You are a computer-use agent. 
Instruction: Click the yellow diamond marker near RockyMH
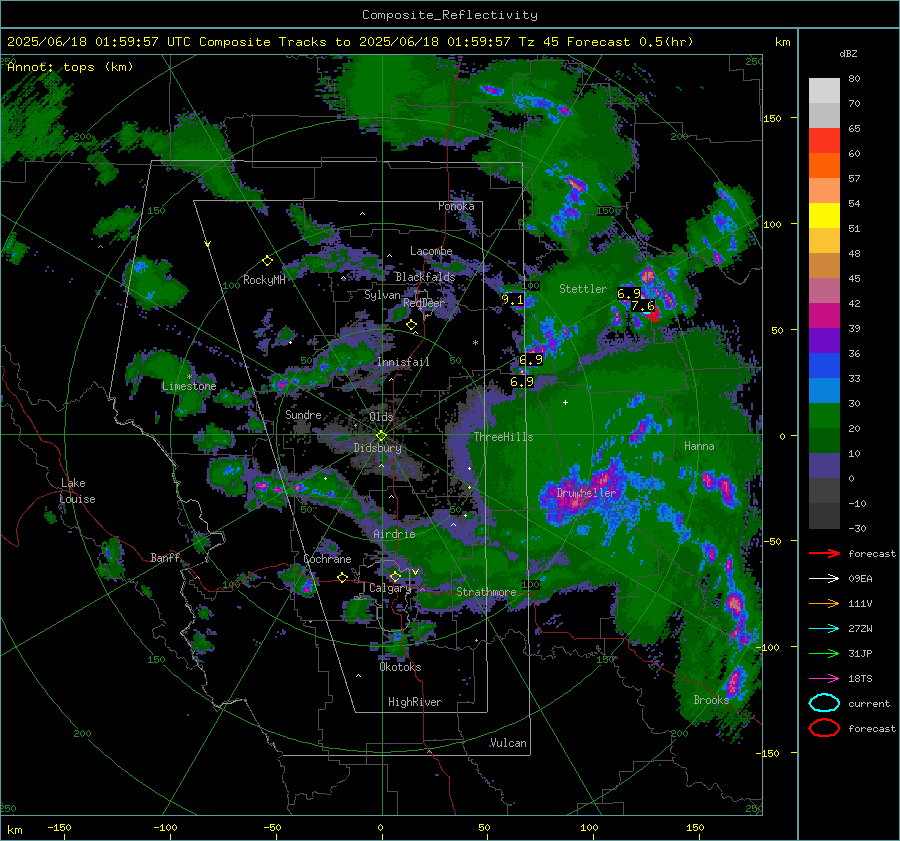coord(267,261)
